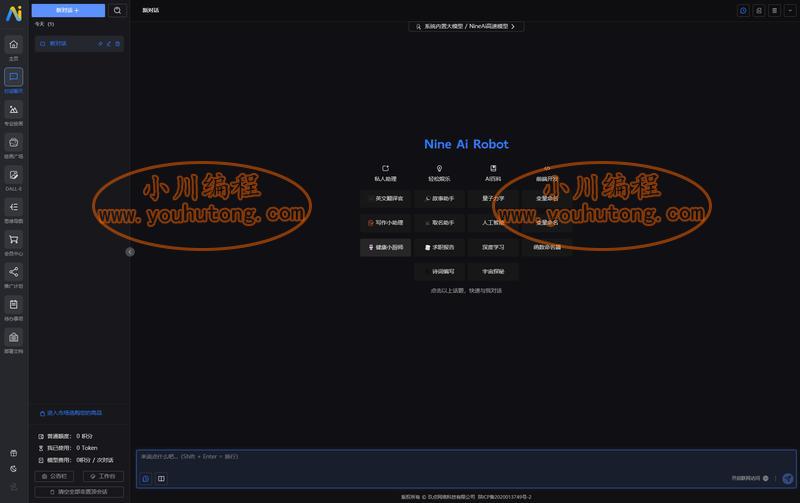Open the 思维导图 mind map section
800x503 pixels.
coord(14,207)
